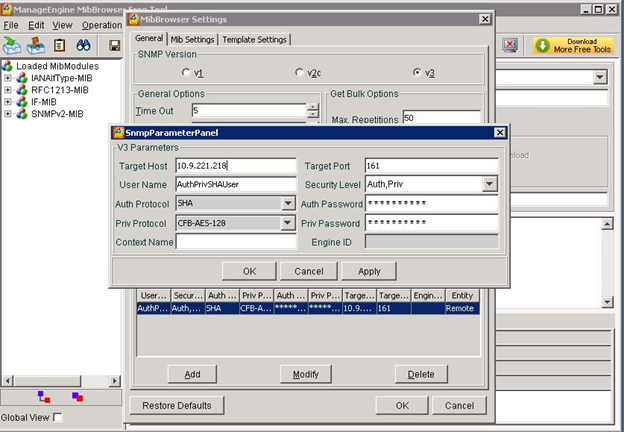Select the AuthP... user table row cell
624x432 pixels.
point(153,308)
